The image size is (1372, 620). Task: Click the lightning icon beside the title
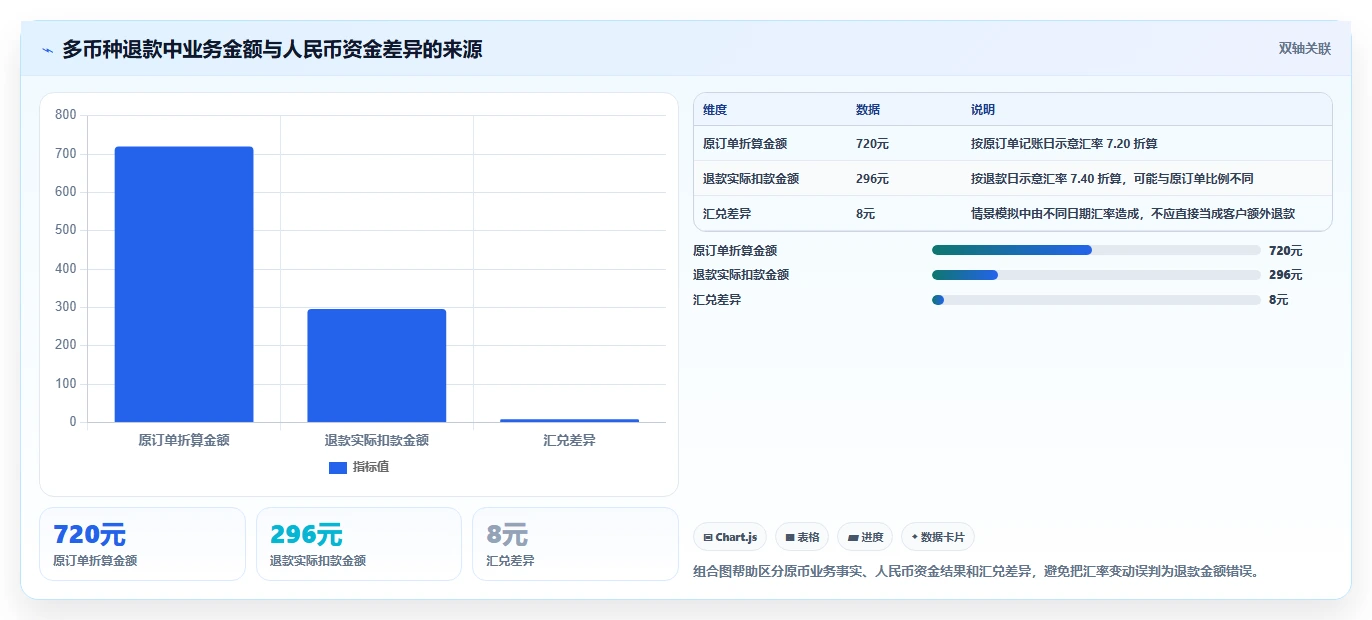(48, 49)
